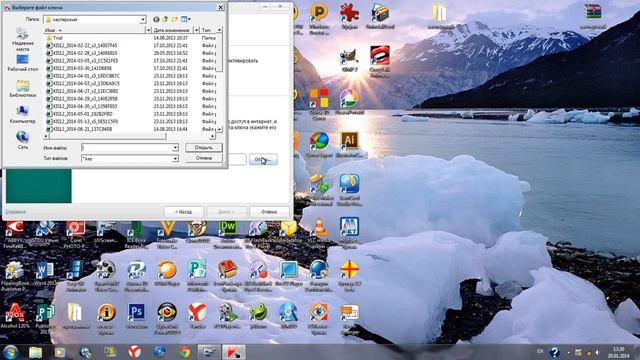Open Kaspersky from the taskbar
This screenshot has height=360, width=640.
tap(234, 352)
